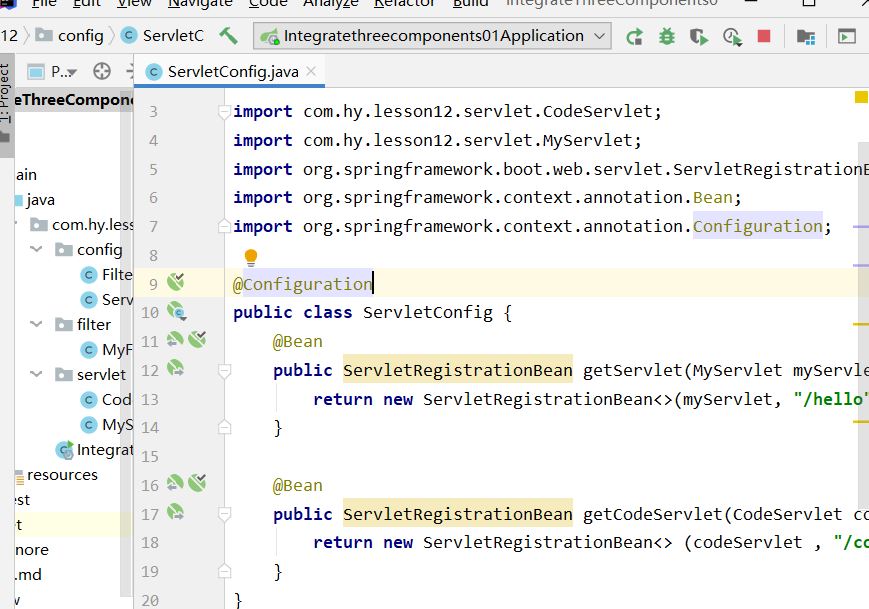
Task: Click the autowired gutter icon on line 17
Action: pyautogui.click(x=175, y=511)
